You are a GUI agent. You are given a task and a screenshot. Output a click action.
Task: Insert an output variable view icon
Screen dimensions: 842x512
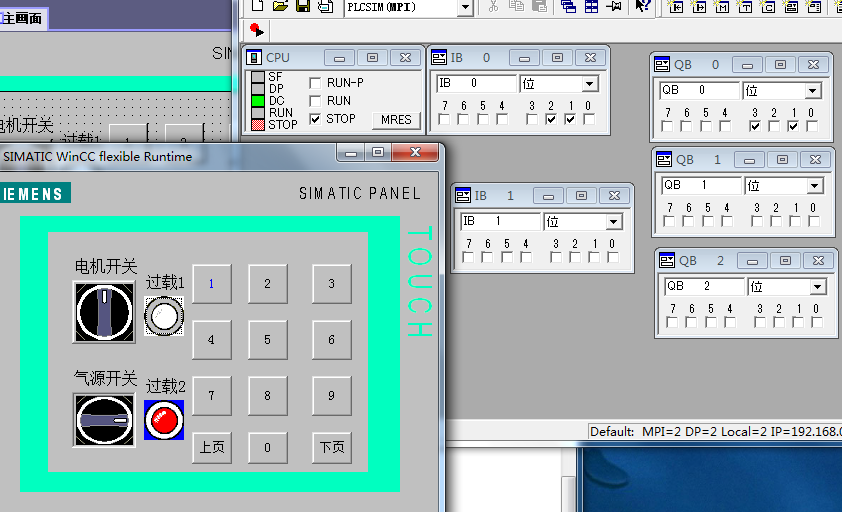(x=699, y=6)
